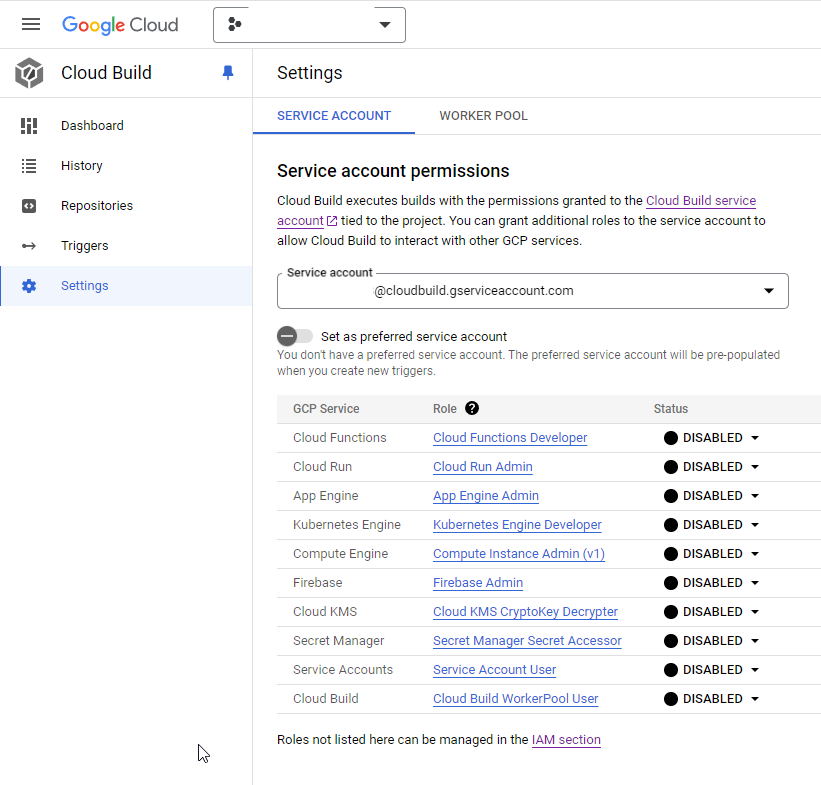821x785 pixels.
Task: Open Repositories in the sidebar
Action: tap(126, 206)
